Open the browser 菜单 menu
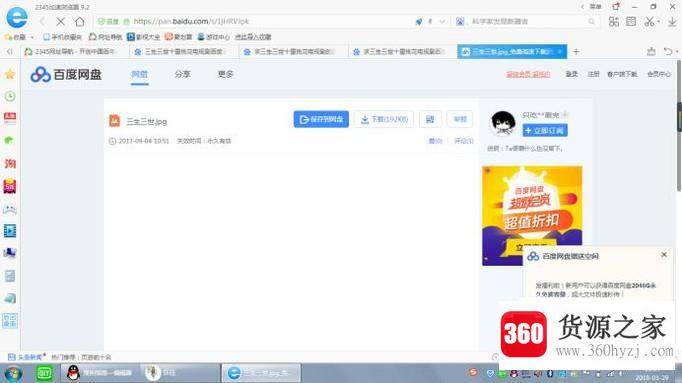 tap(595, 7)
